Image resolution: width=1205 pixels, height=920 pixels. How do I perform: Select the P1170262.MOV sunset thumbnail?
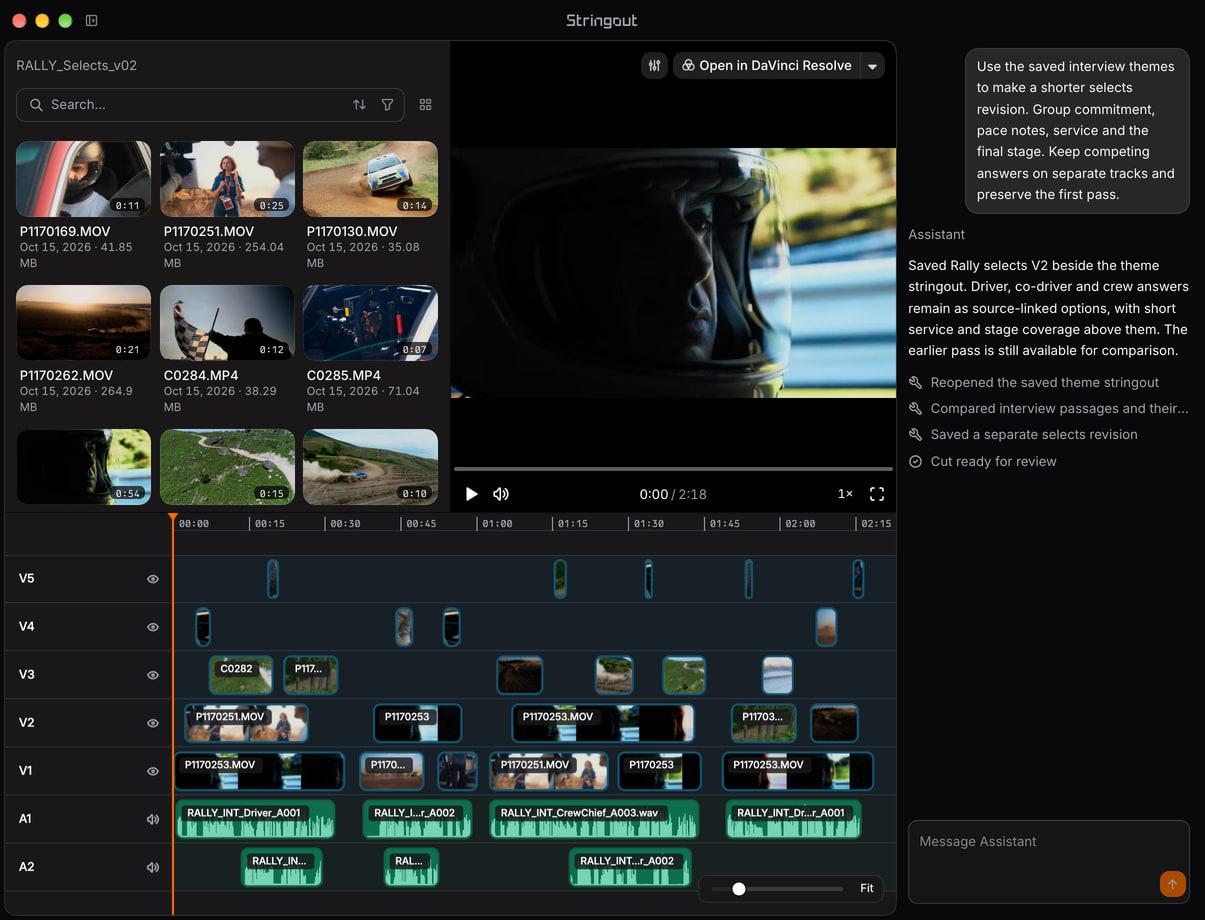84,323
